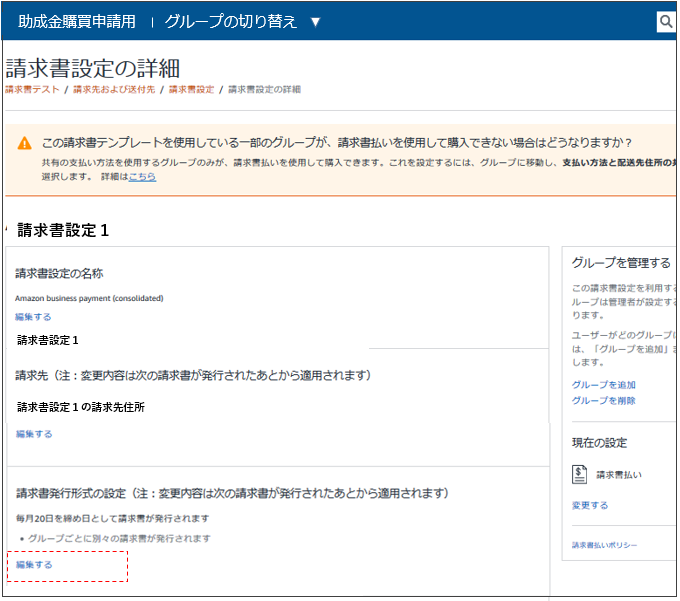Click 編集する under 請求書発行形式の設定
Viewport: 680px width, 601px height.
[x=34, y=565]
